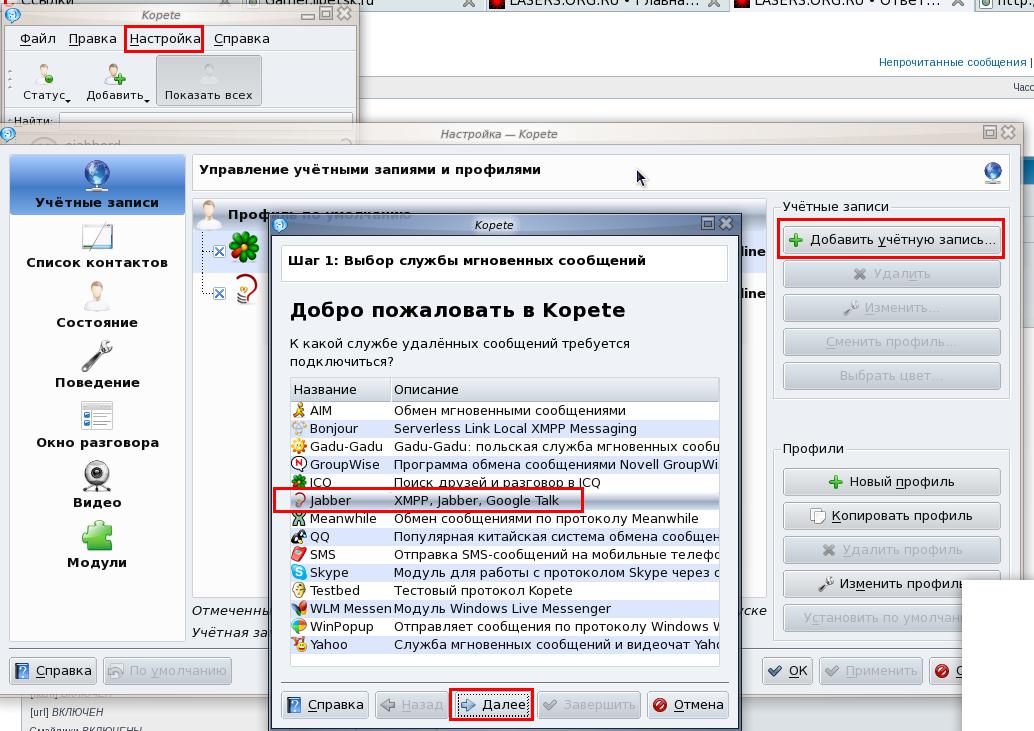Select the Meanwhile protocol row
This screenshot has width=1034, height=731.
504,518
